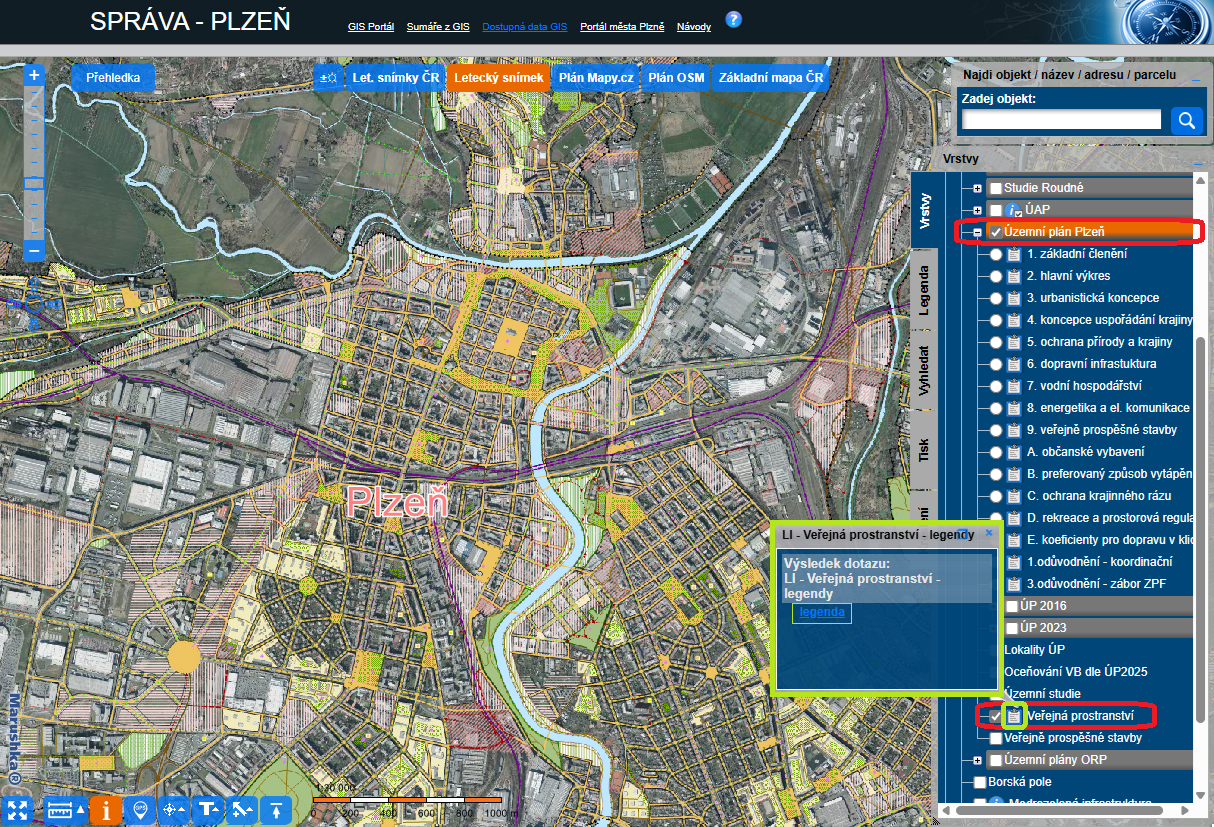The width and height of the screenshot is (1214, 827).
Task: Open legend icon for Veřejná prostranství
Action: (x=1014, y=715)
